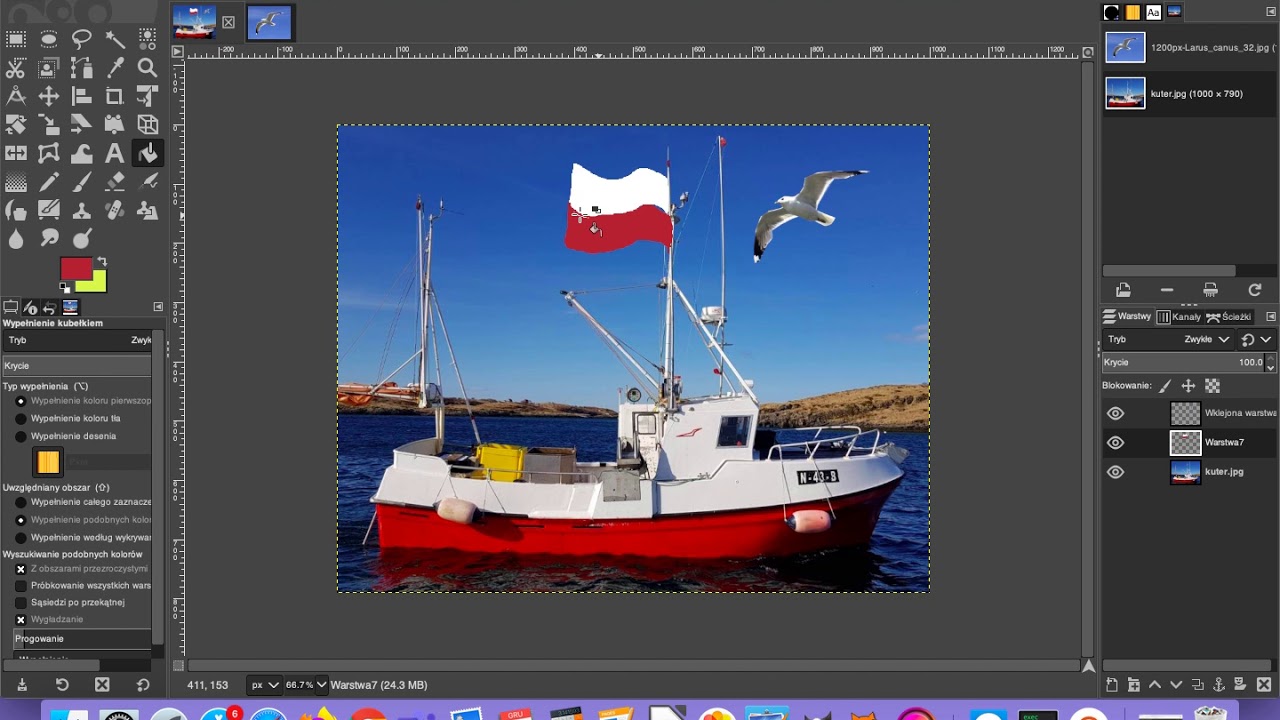Image resolution: width=1280 pixels, height=720 pixels.
Task: Choose Wypełnienie koloru tła fill type
Action: pos(20,418)
